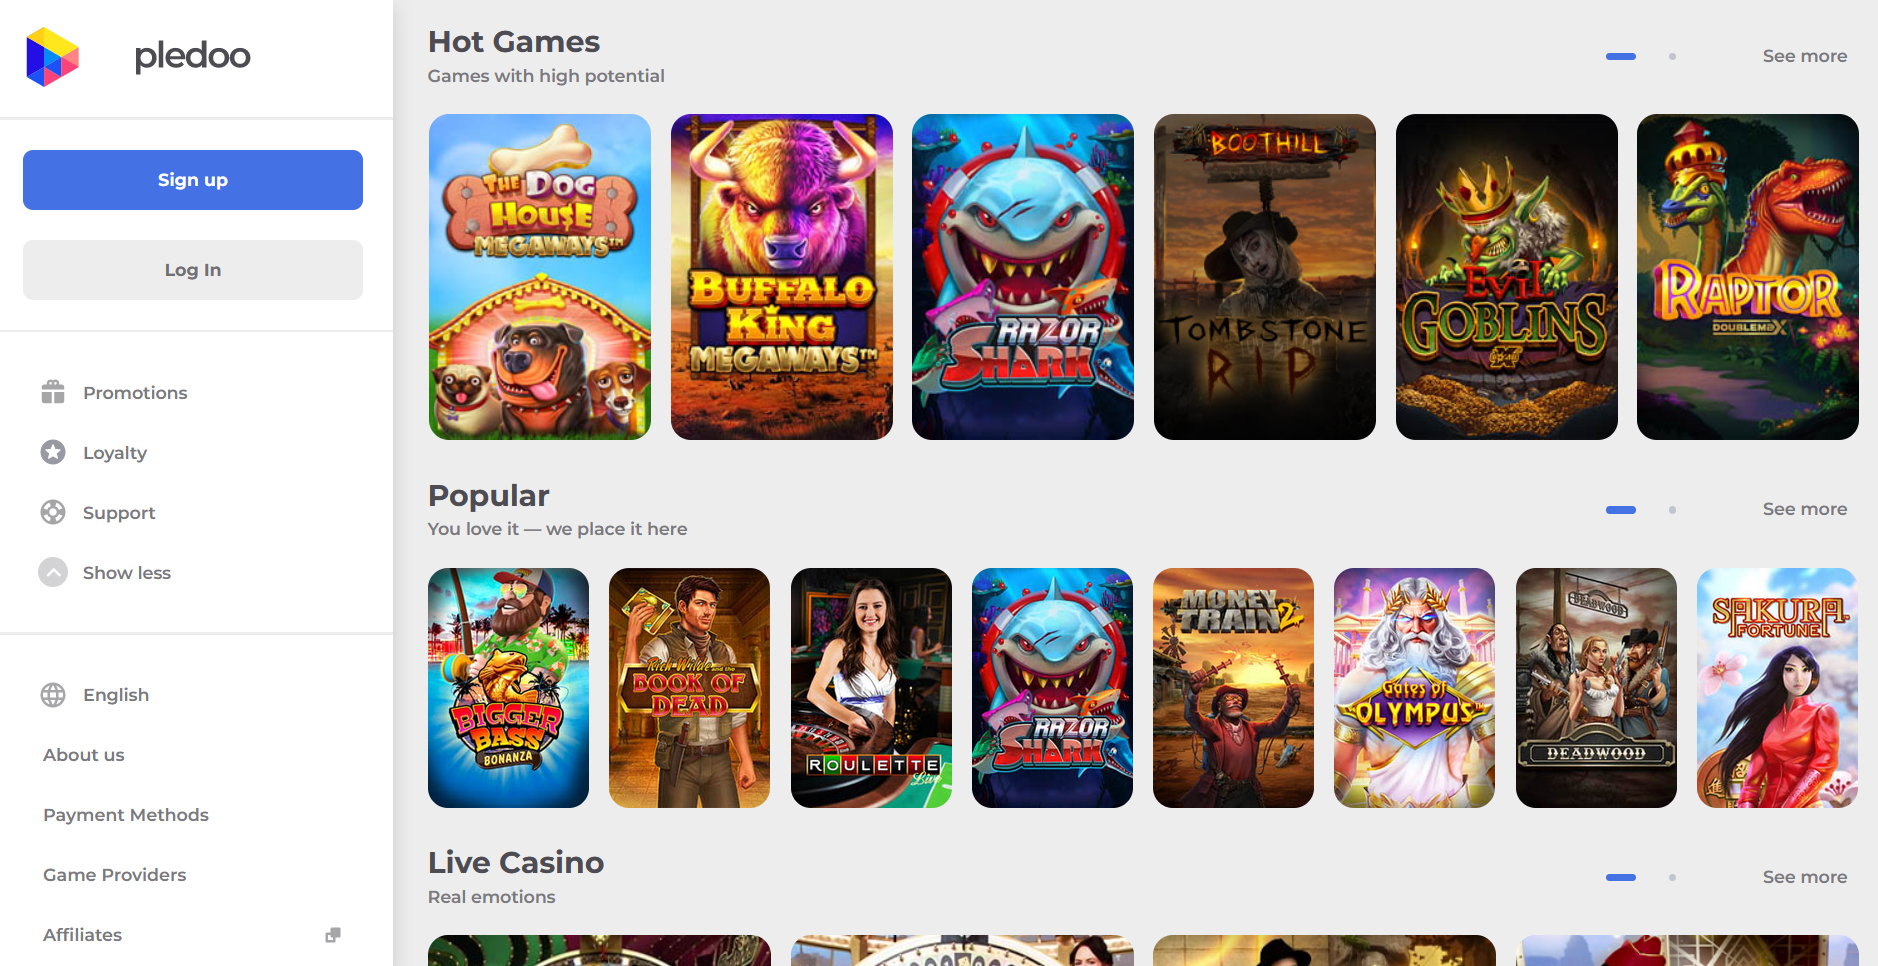The image size is (1878, 966).
Task: Click the blue Sign up button
Action: click(x=193, y=180)
